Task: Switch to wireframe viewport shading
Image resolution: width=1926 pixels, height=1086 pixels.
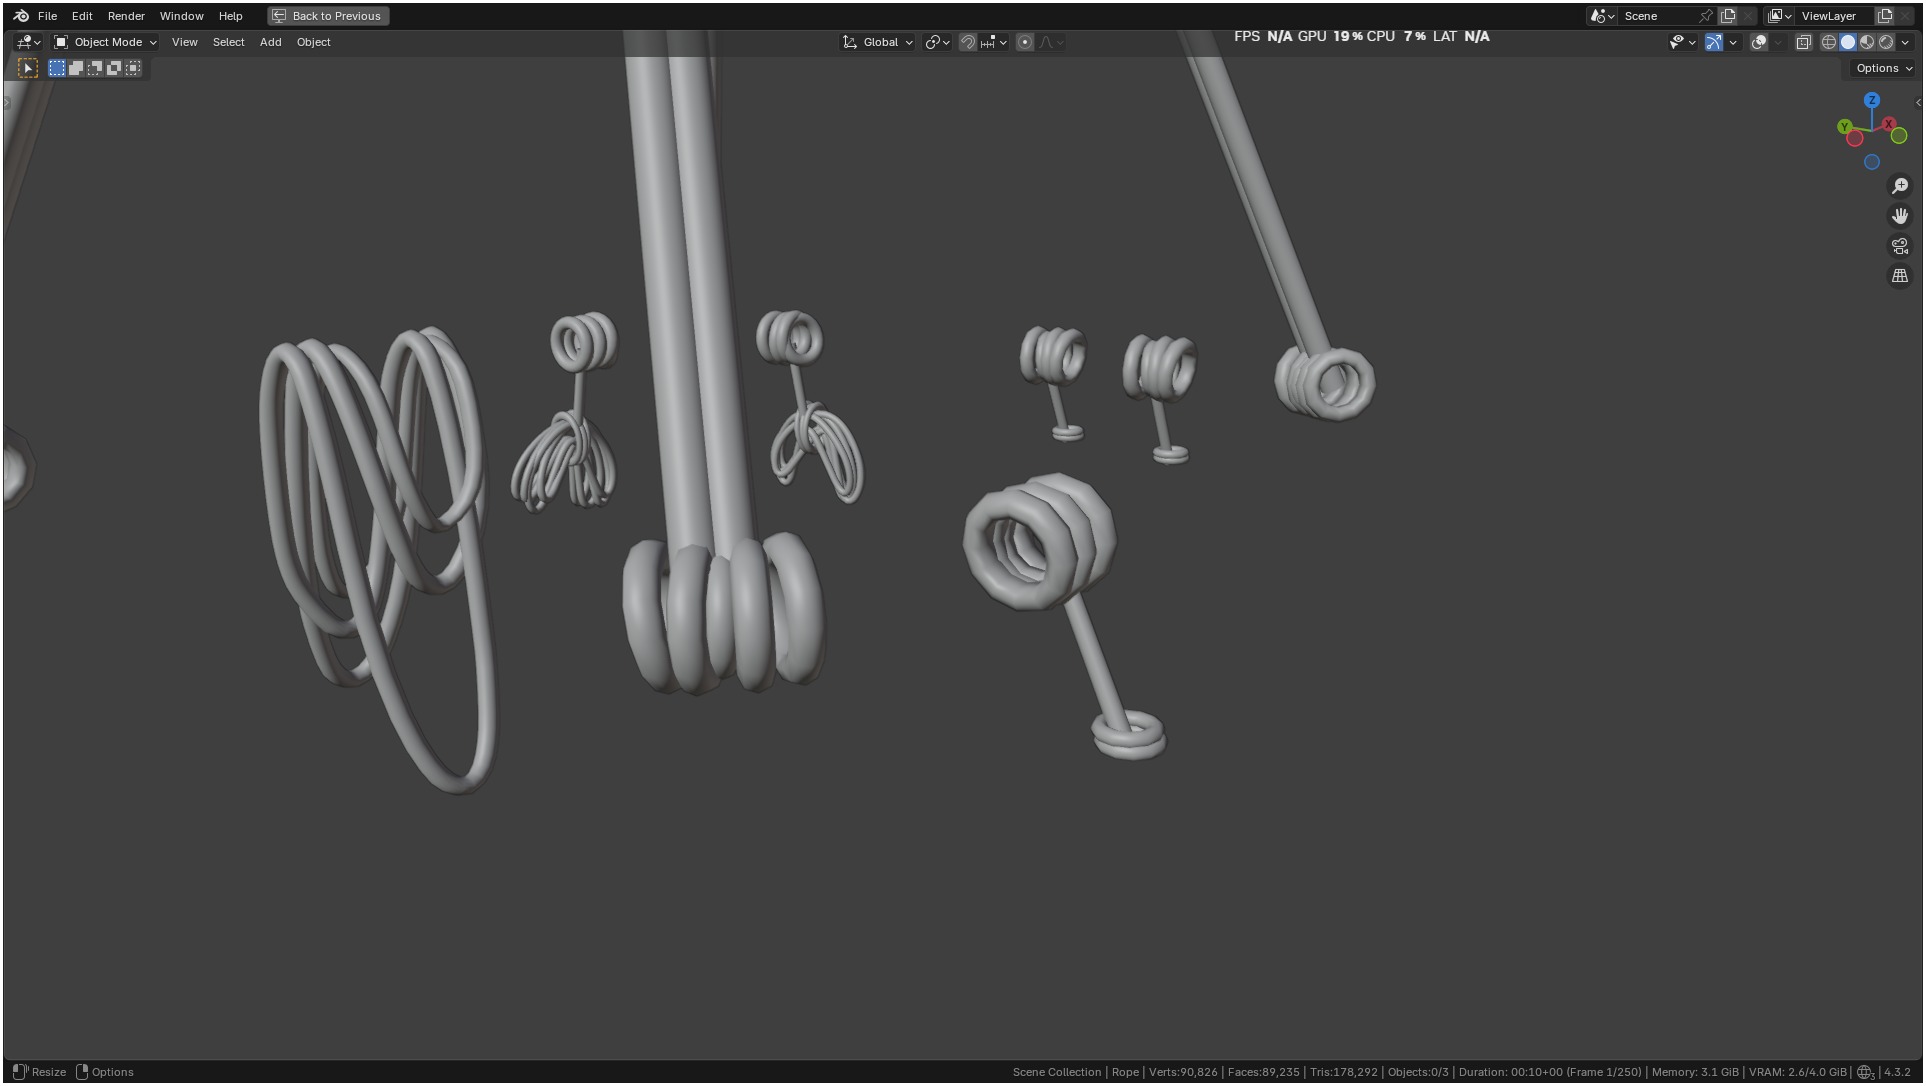Action: click(1829, 42)
